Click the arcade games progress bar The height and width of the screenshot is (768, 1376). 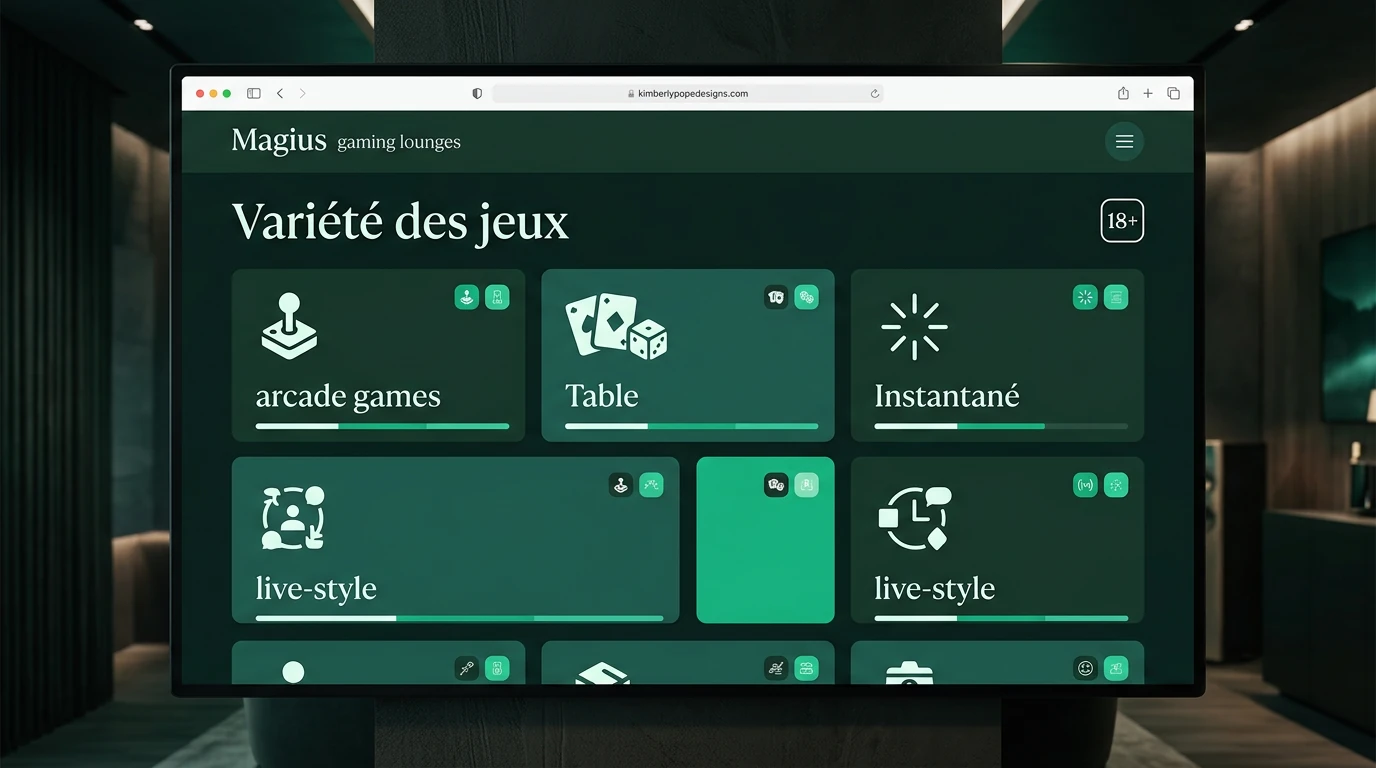[382, 426]
